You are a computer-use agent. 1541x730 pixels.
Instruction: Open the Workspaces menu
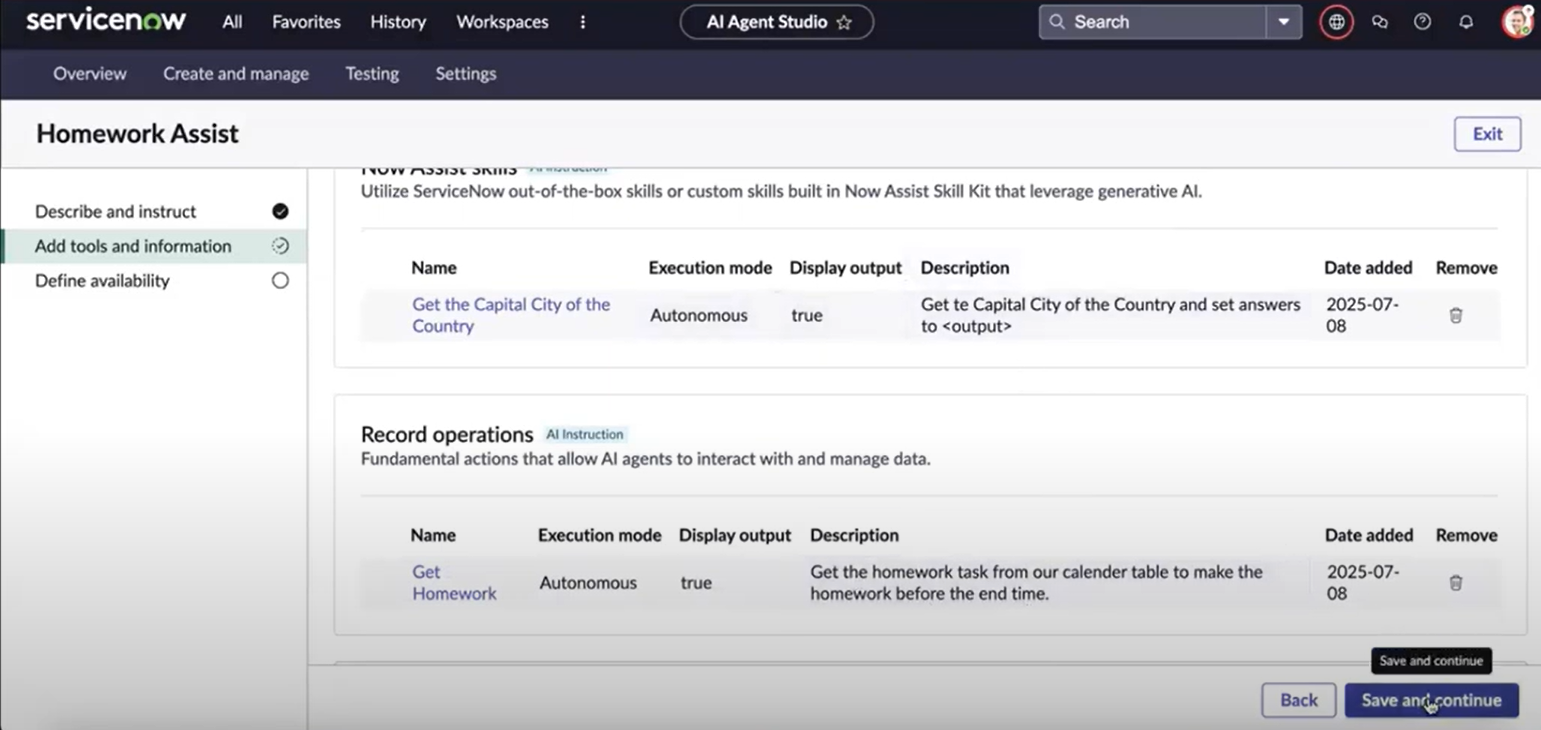[x=502, y=22]
